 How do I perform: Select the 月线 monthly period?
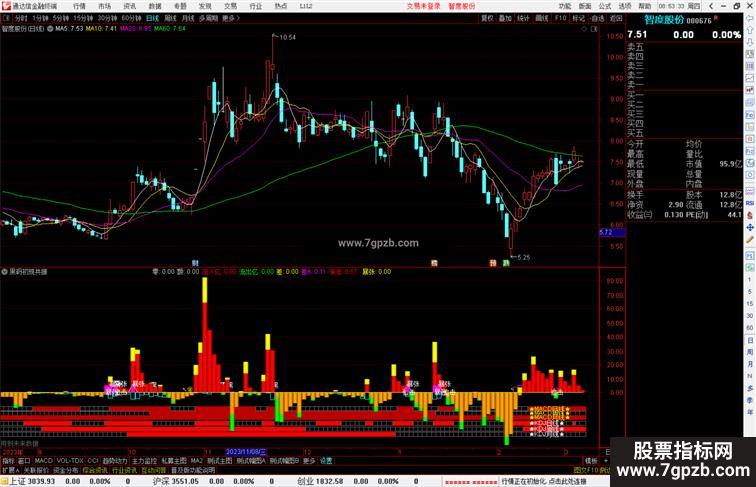point(188,18)
